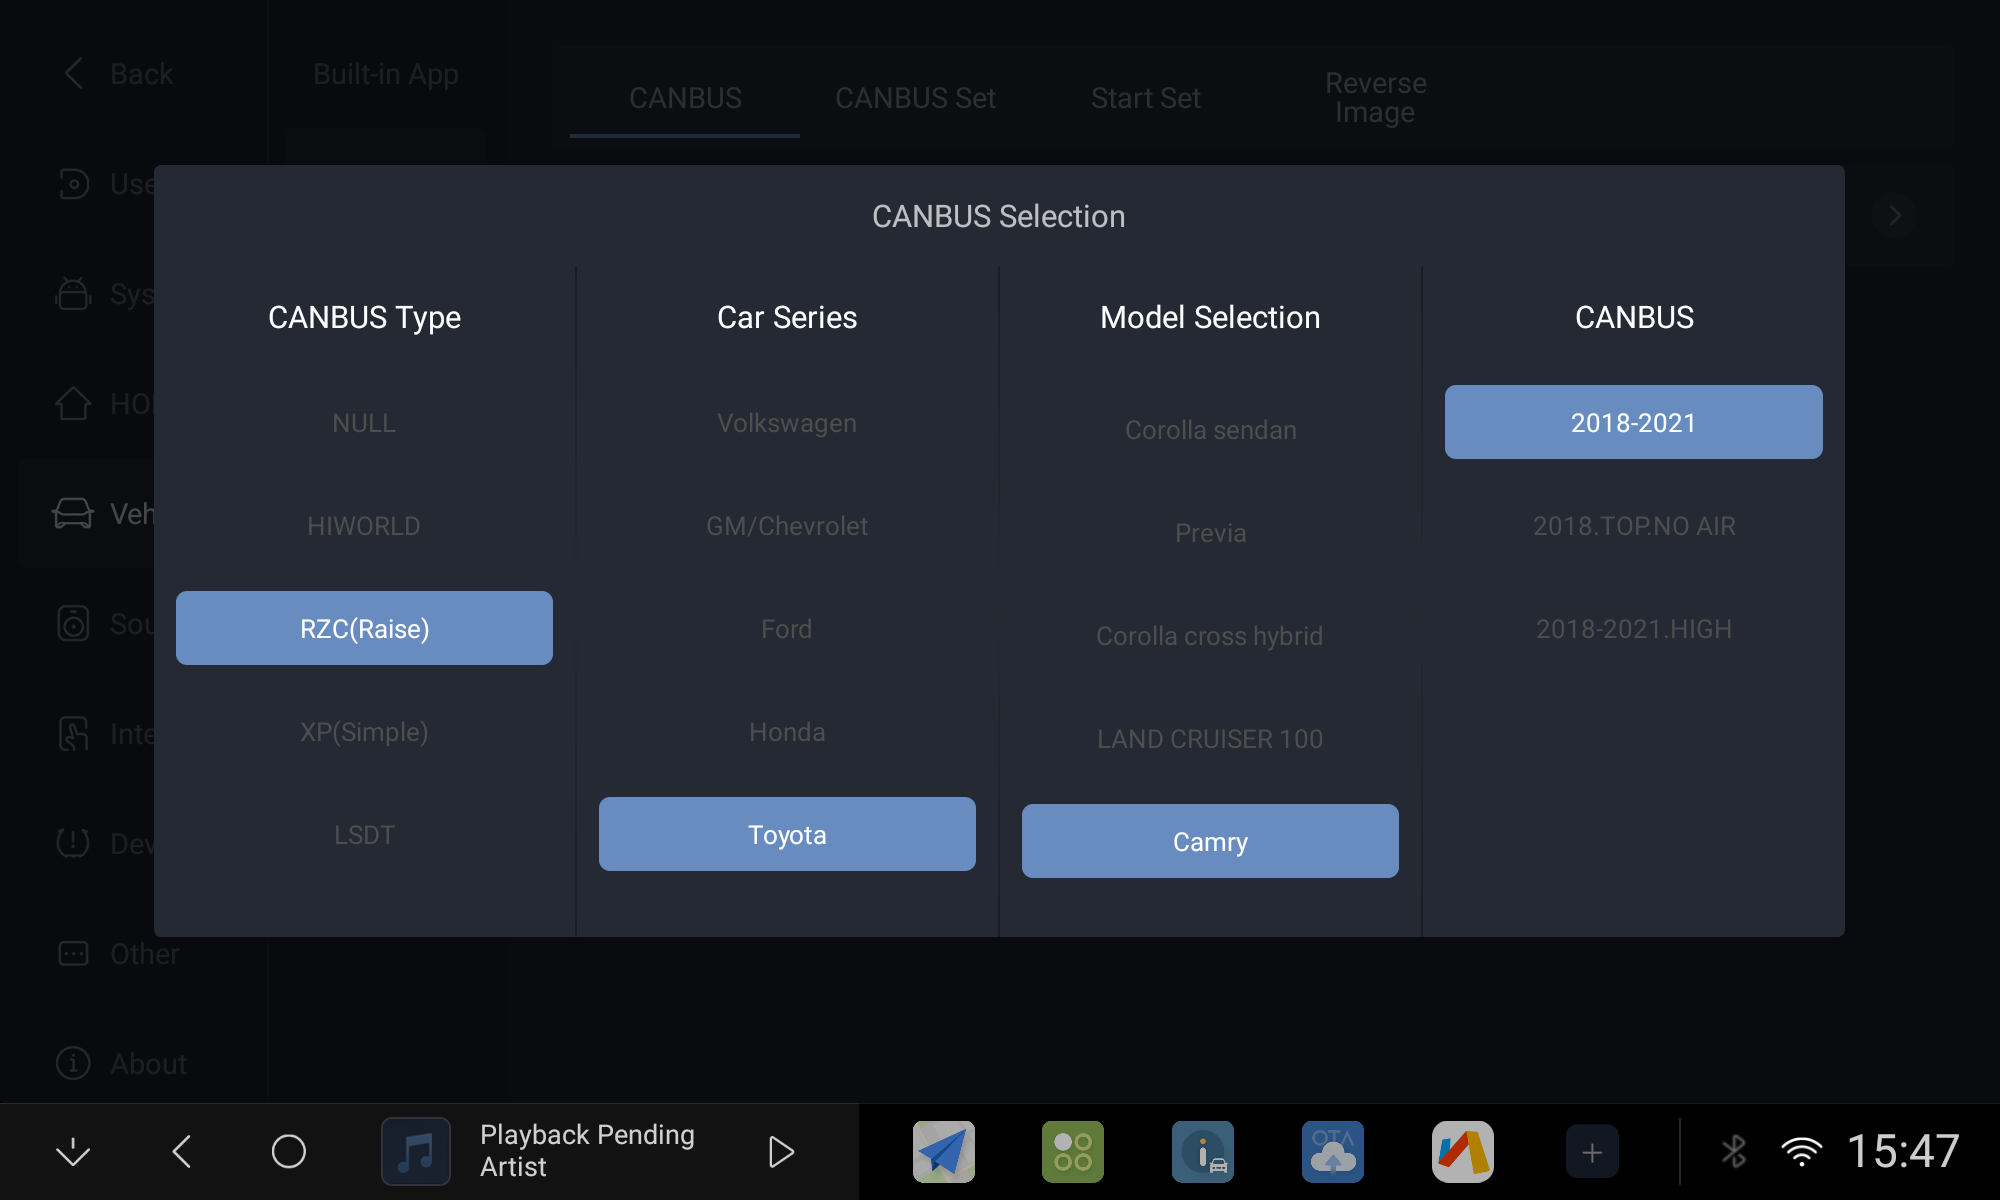2000x1200 pixels.
Task: Open the green four-circles app launcher
Action: [1073, 1151]
